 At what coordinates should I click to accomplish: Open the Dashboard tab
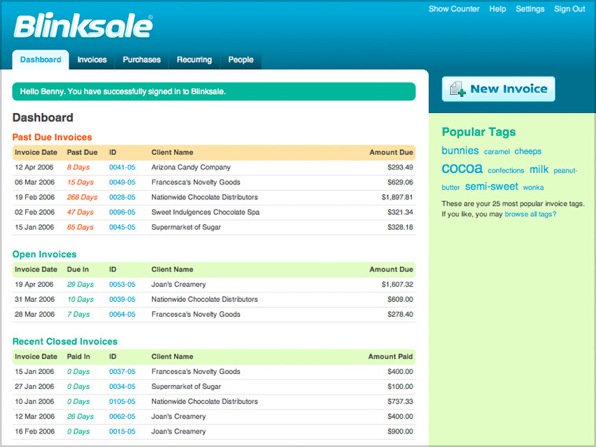click(41, 60)
